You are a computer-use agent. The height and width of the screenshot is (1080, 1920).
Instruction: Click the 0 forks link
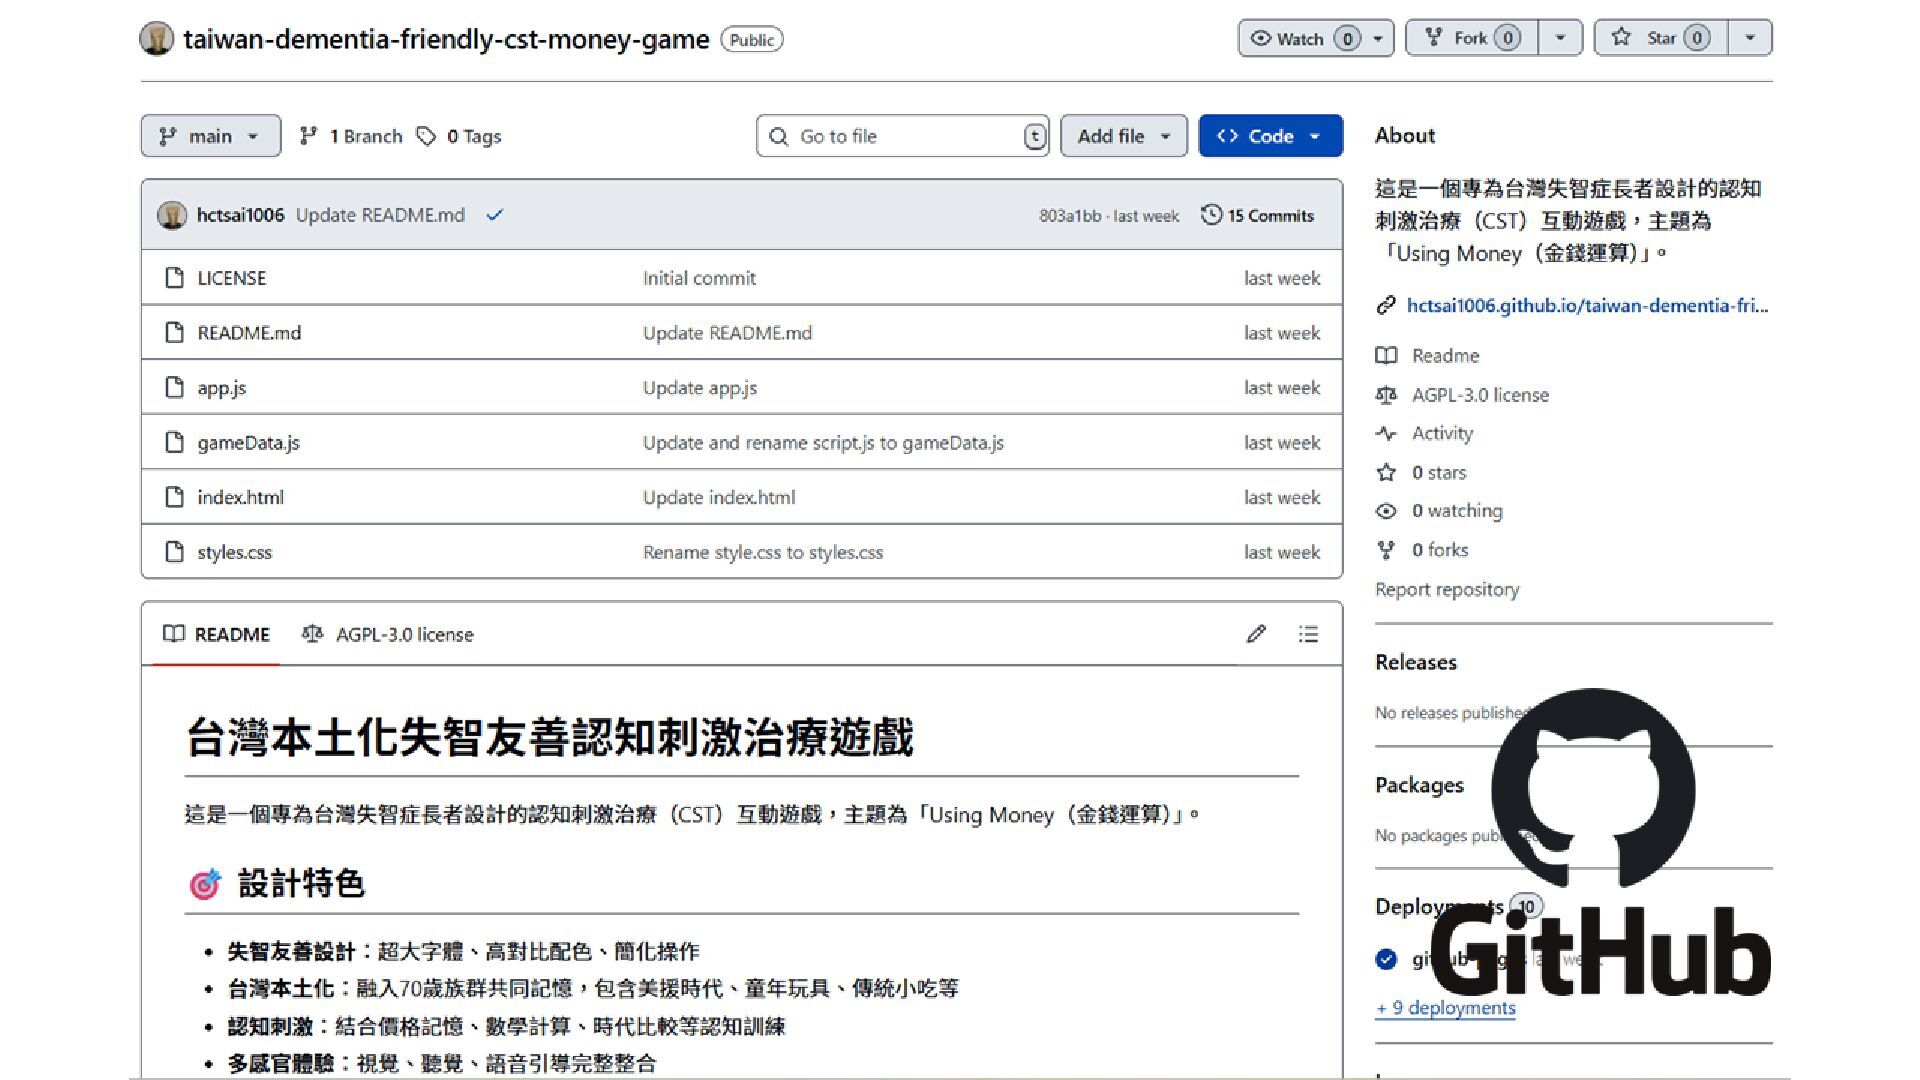tap(1440, 550)
